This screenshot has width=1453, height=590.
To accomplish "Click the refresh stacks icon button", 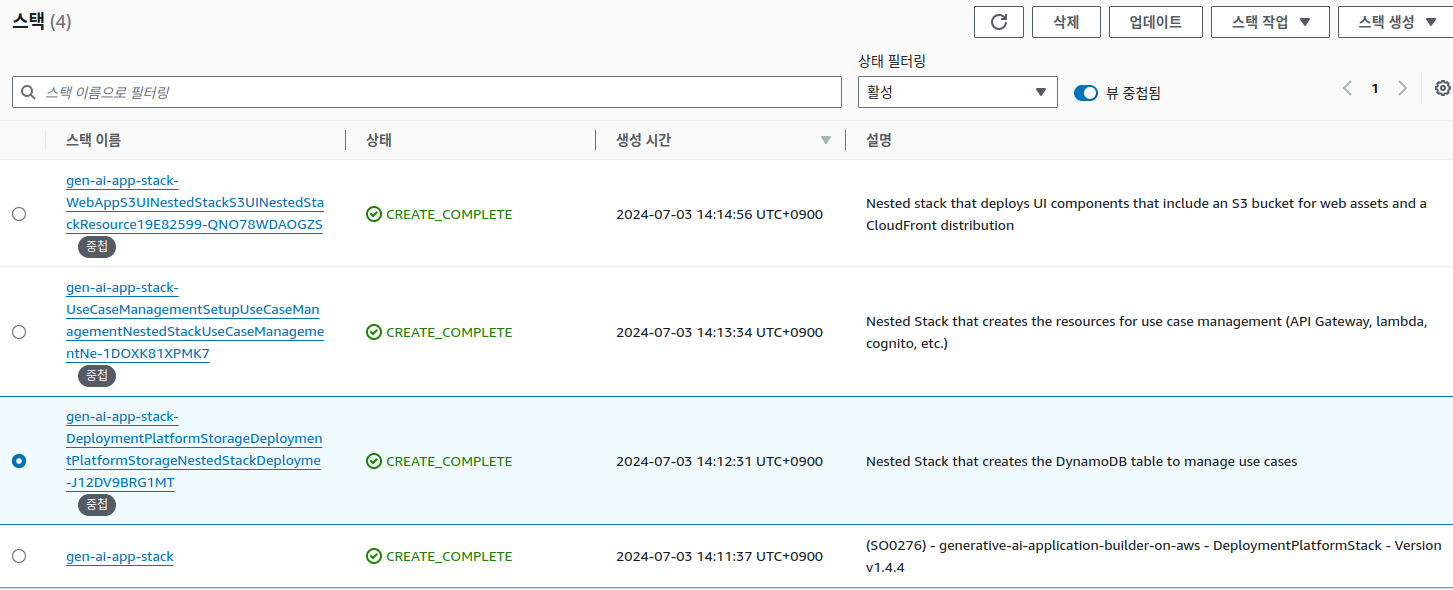I will (x=998, y=22).
